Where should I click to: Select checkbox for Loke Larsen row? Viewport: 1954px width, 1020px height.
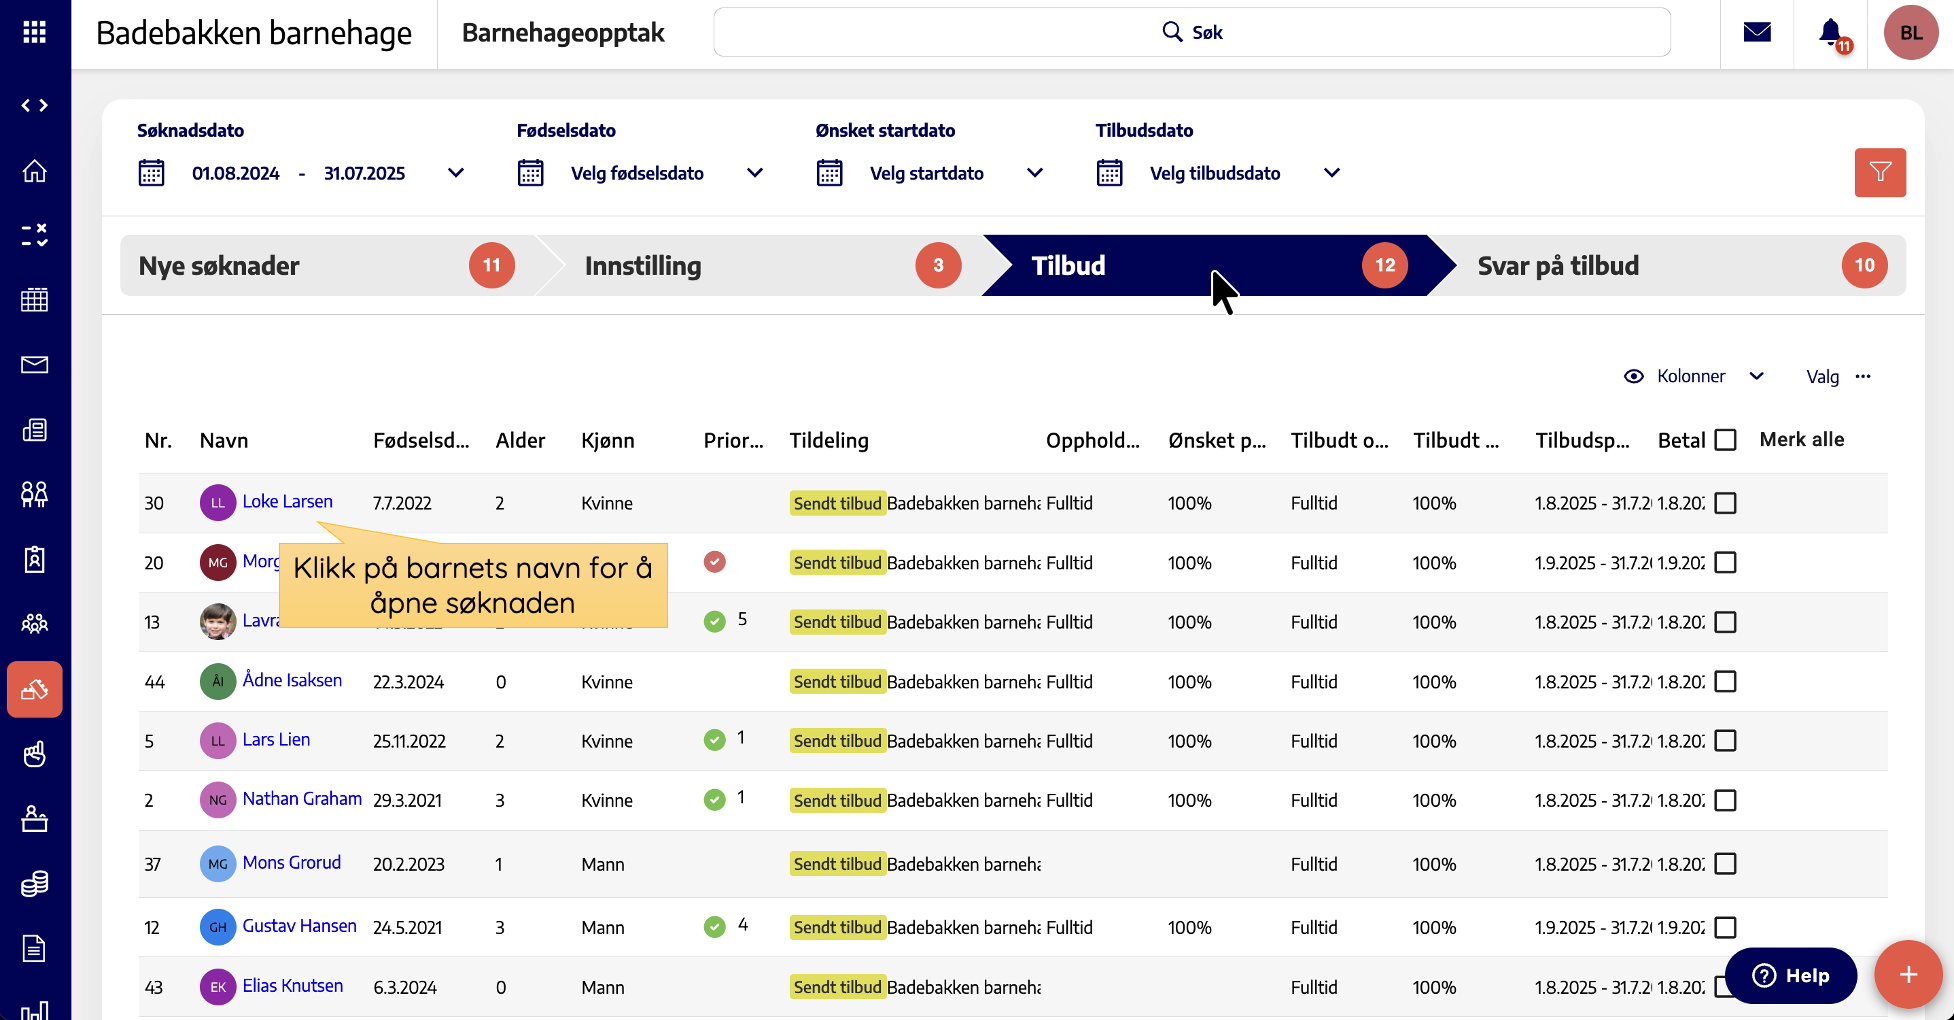1725,503
